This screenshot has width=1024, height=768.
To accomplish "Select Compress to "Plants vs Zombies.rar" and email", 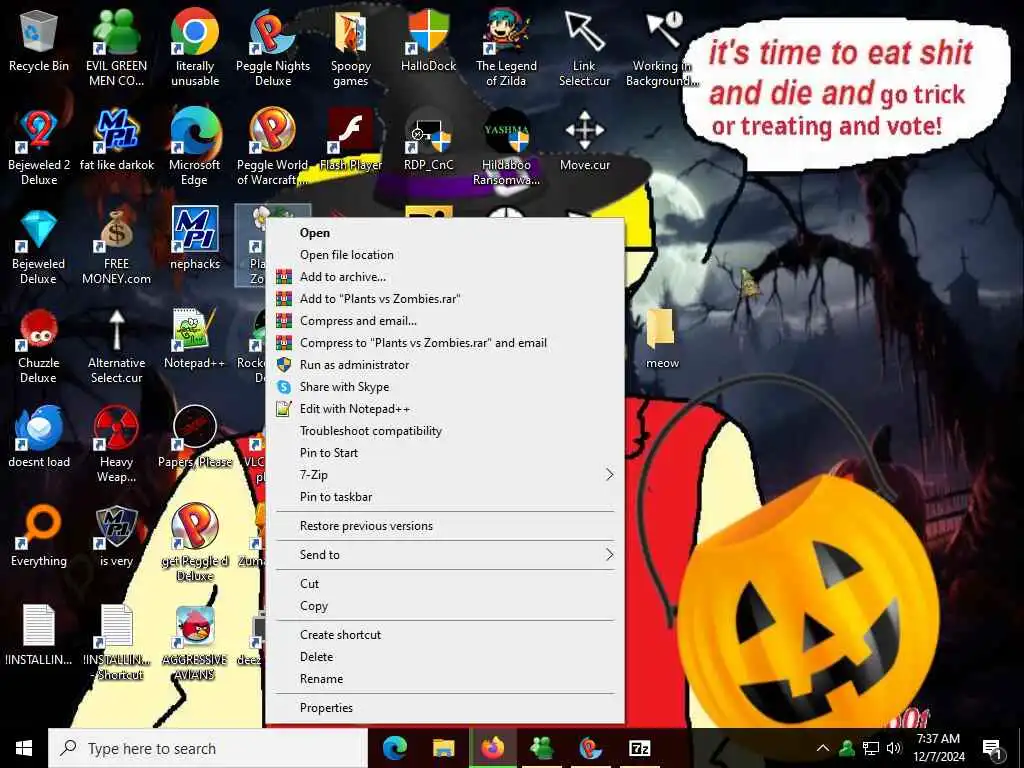I will pos(445,343).
